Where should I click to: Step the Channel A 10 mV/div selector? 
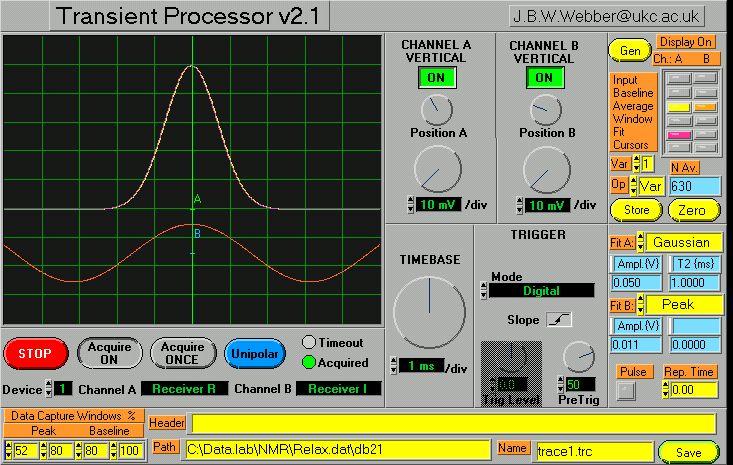coord(411,205)
